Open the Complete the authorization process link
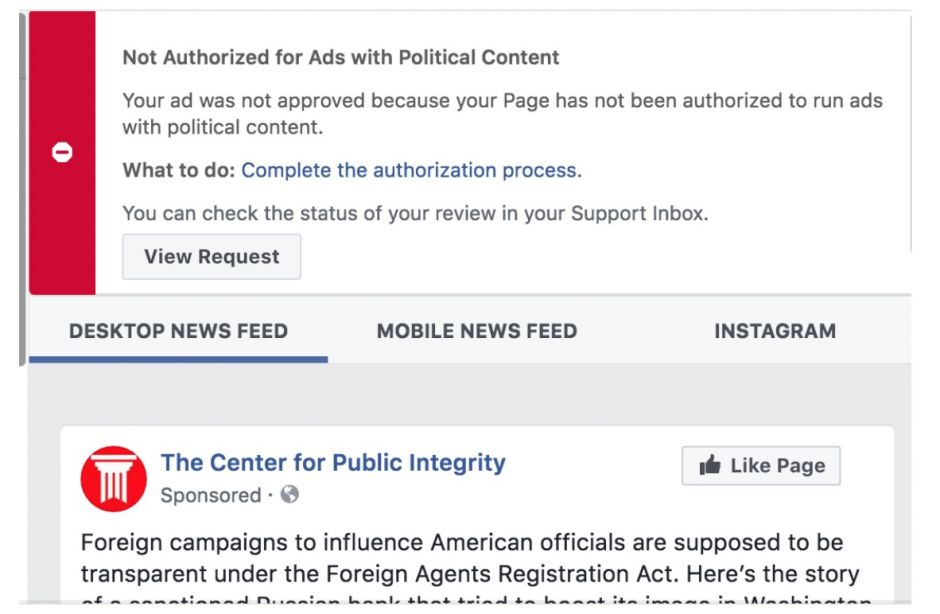The image size is (940, 614). click(409, 170)
